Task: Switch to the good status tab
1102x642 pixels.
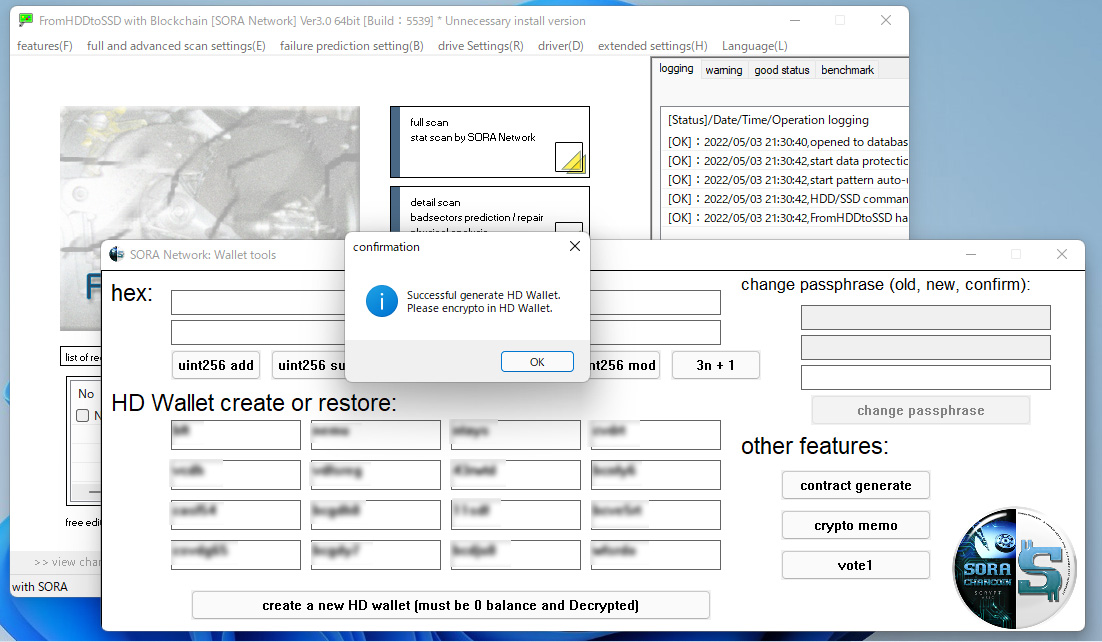Action: 782,70
